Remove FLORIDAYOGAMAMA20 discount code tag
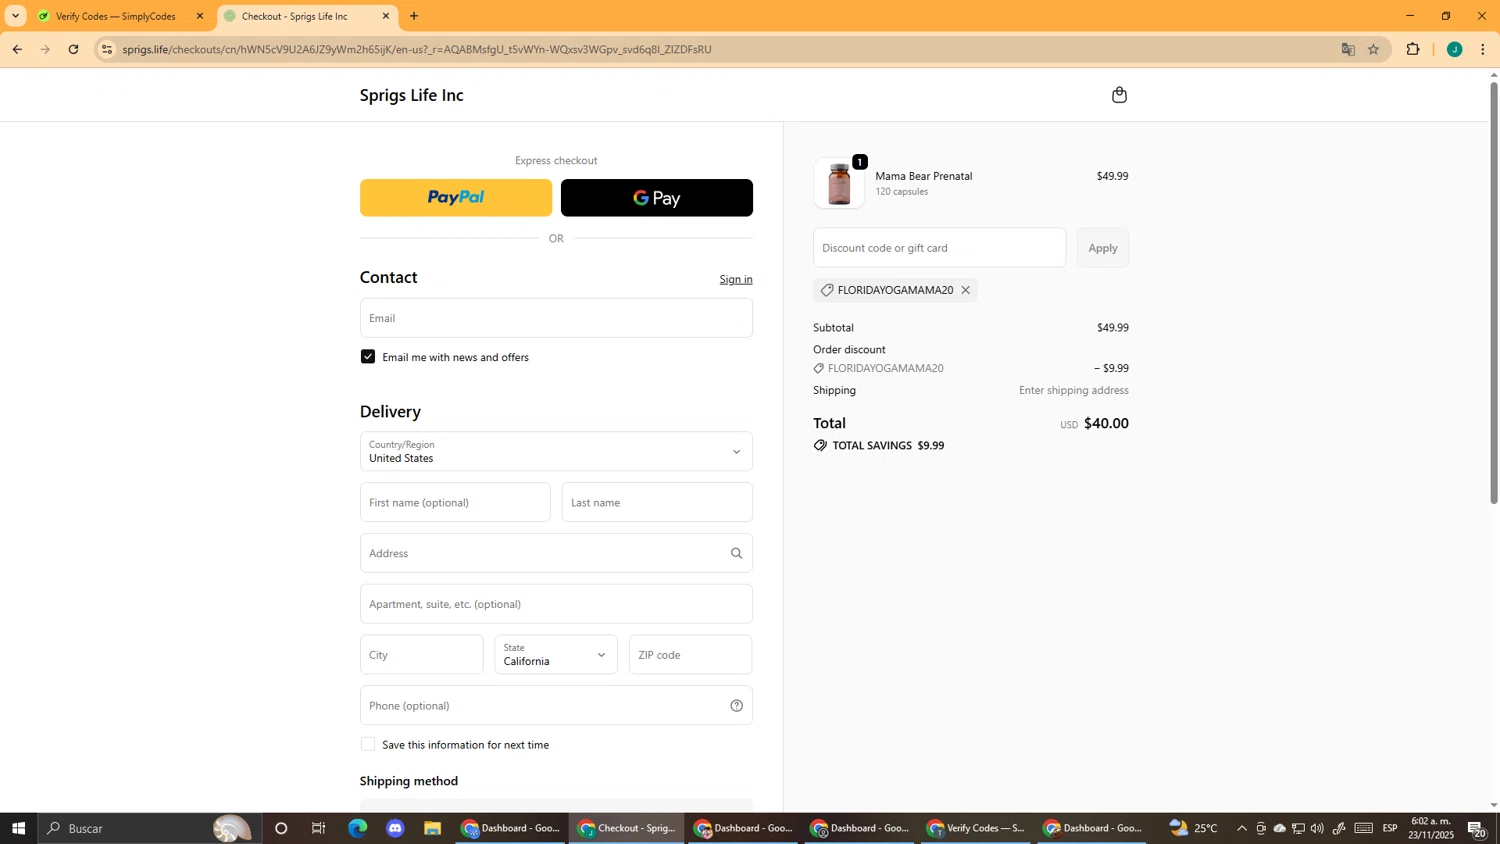 (x=965, y=290)
